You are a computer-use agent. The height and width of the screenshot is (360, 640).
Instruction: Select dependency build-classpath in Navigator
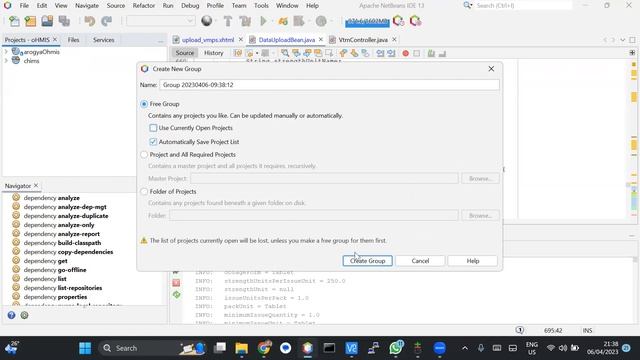(62, 243)
